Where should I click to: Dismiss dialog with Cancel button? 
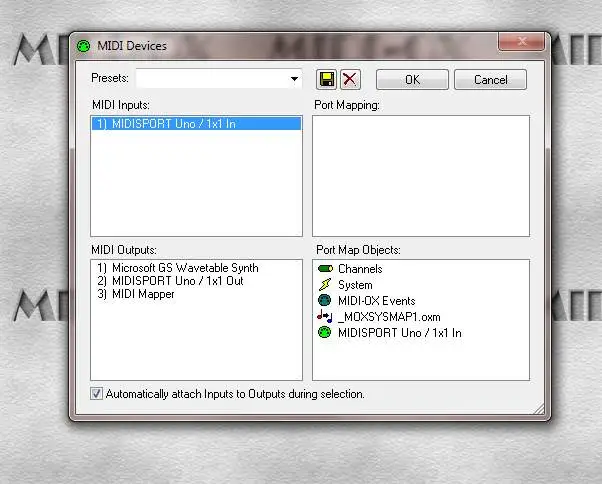pyautogui.click(x=490, y=79)
